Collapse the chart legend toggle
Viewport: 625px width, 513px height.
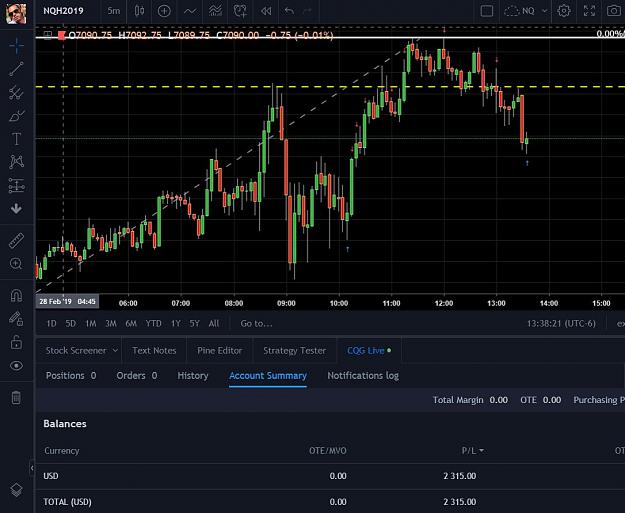47,35
